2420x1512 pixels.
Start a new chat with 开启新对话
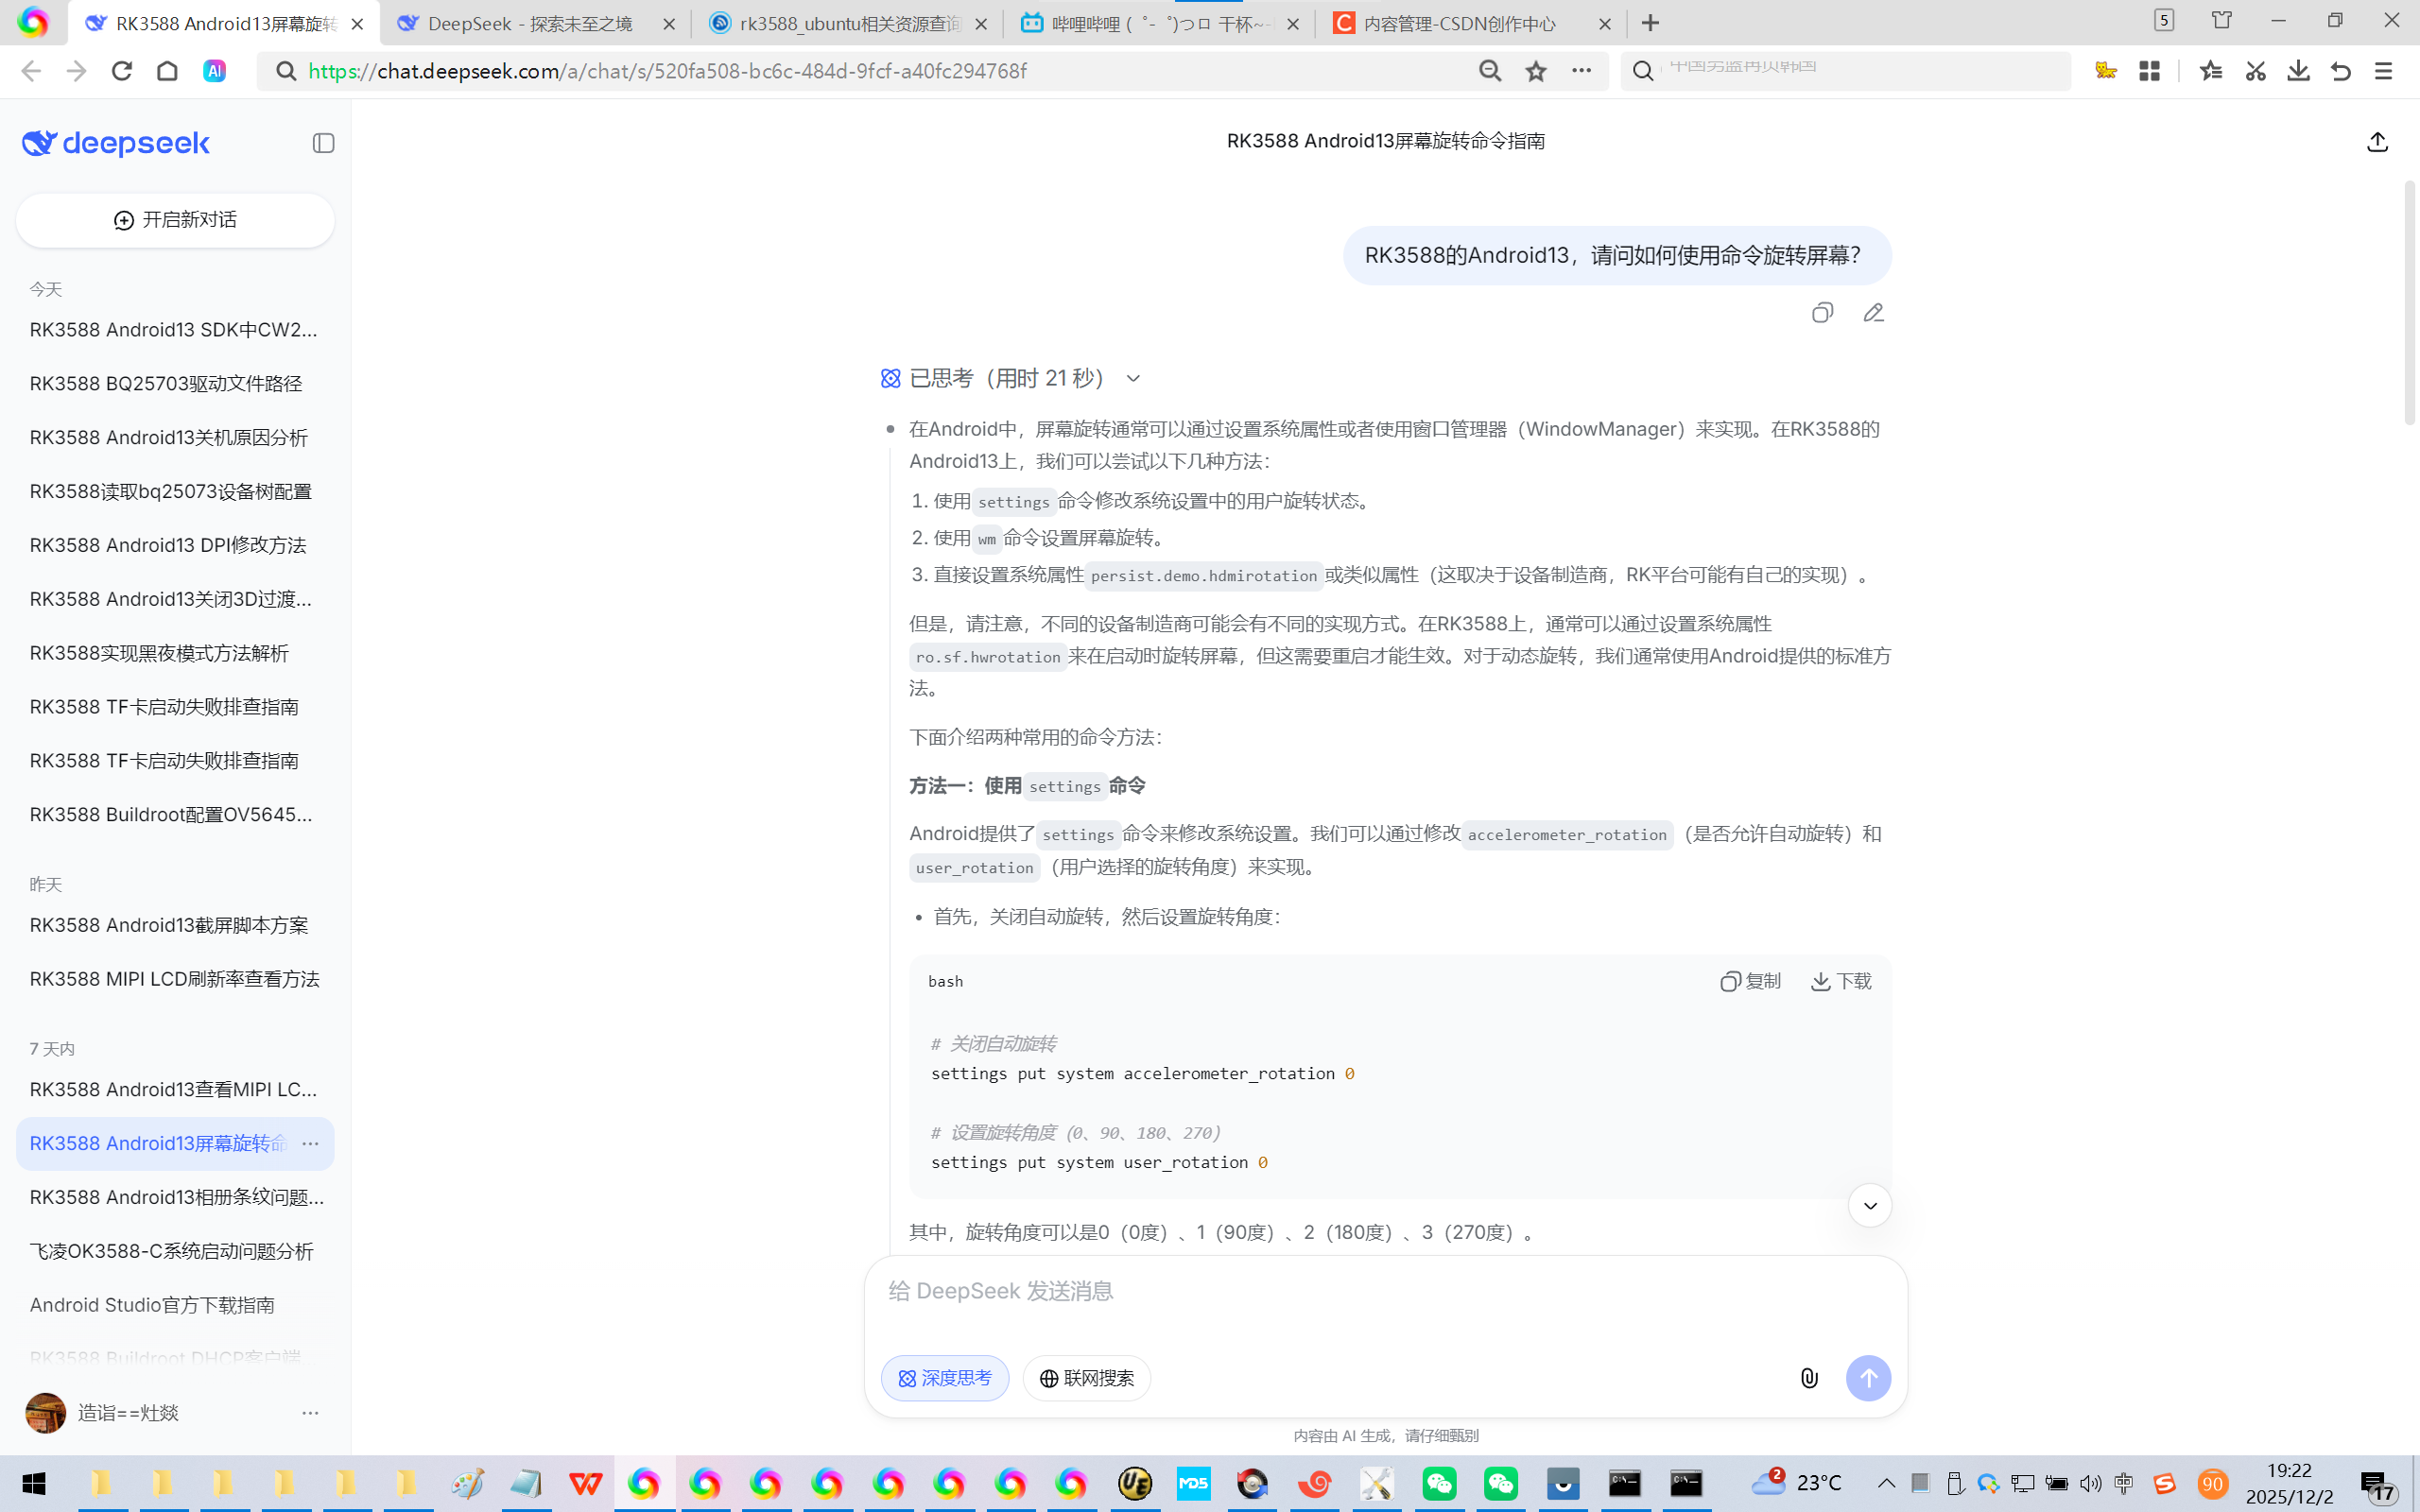click(175, 220)
